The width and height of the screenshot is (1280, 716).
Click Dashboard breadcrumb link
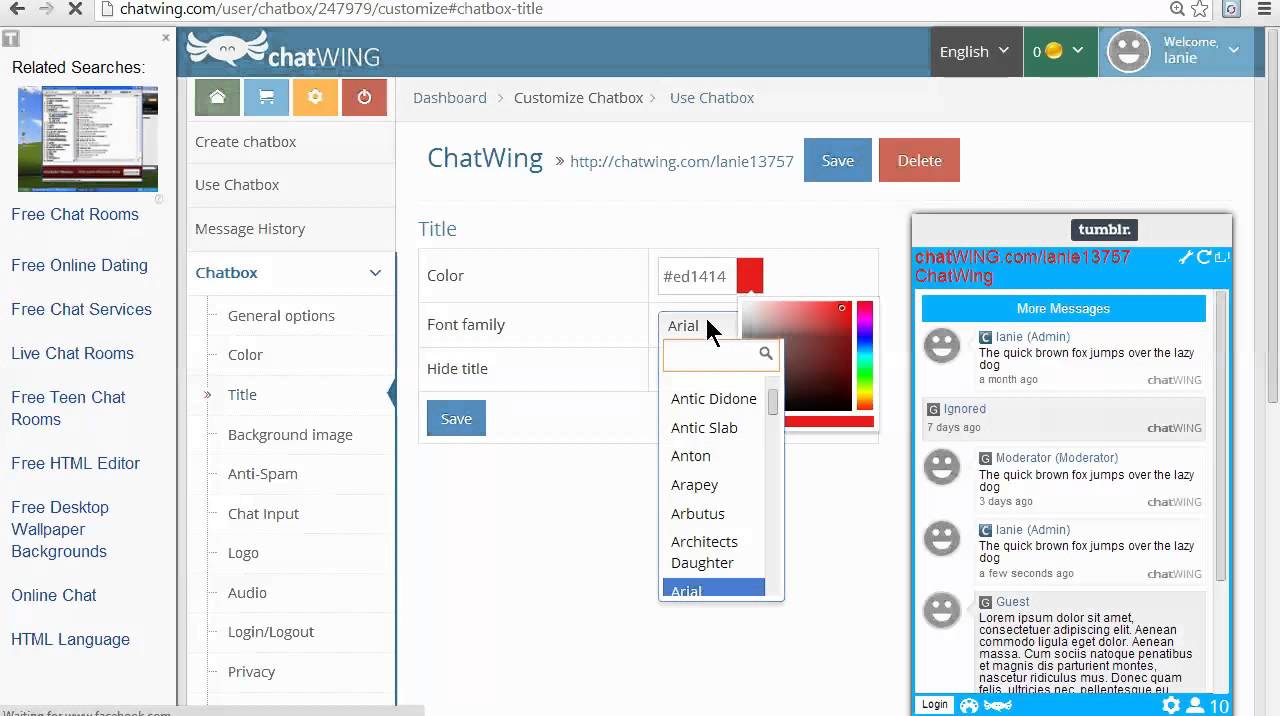pyautogui.click(x=450, y=97)
